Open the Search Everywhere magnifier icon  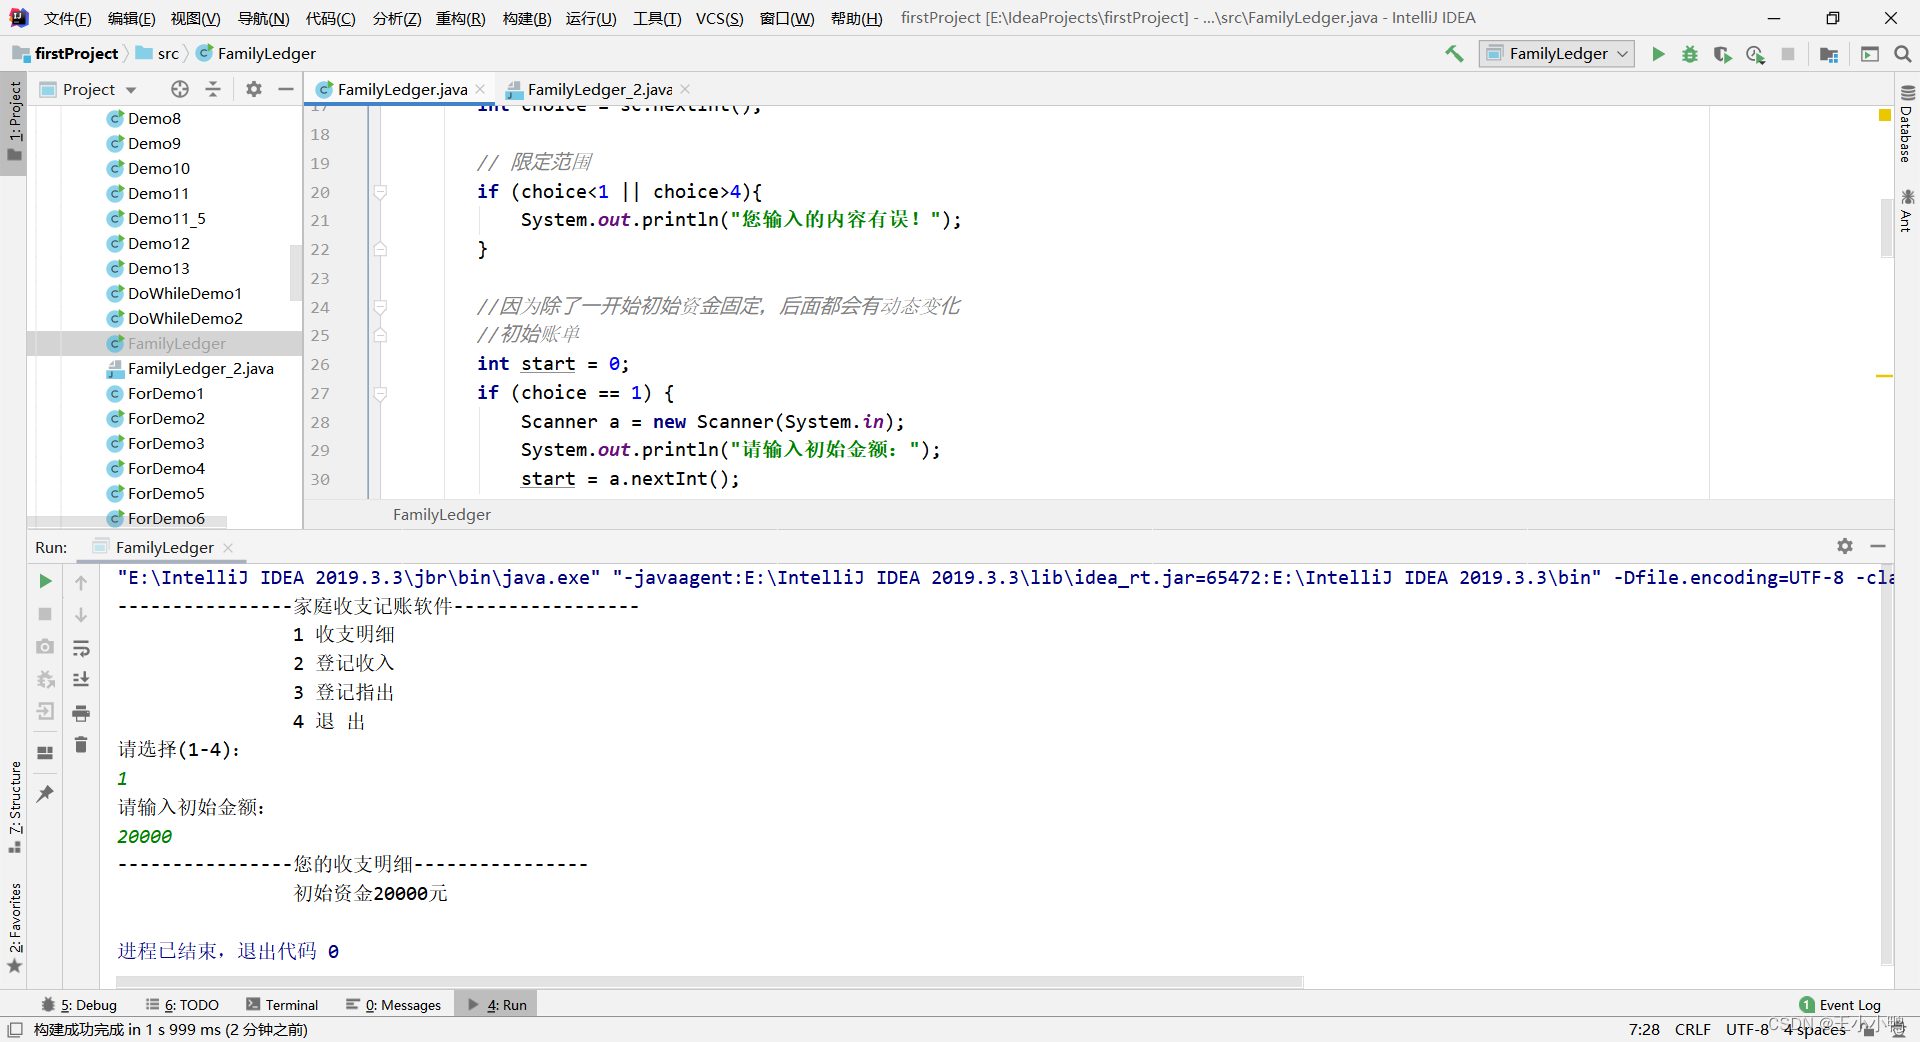(1903, 54)
